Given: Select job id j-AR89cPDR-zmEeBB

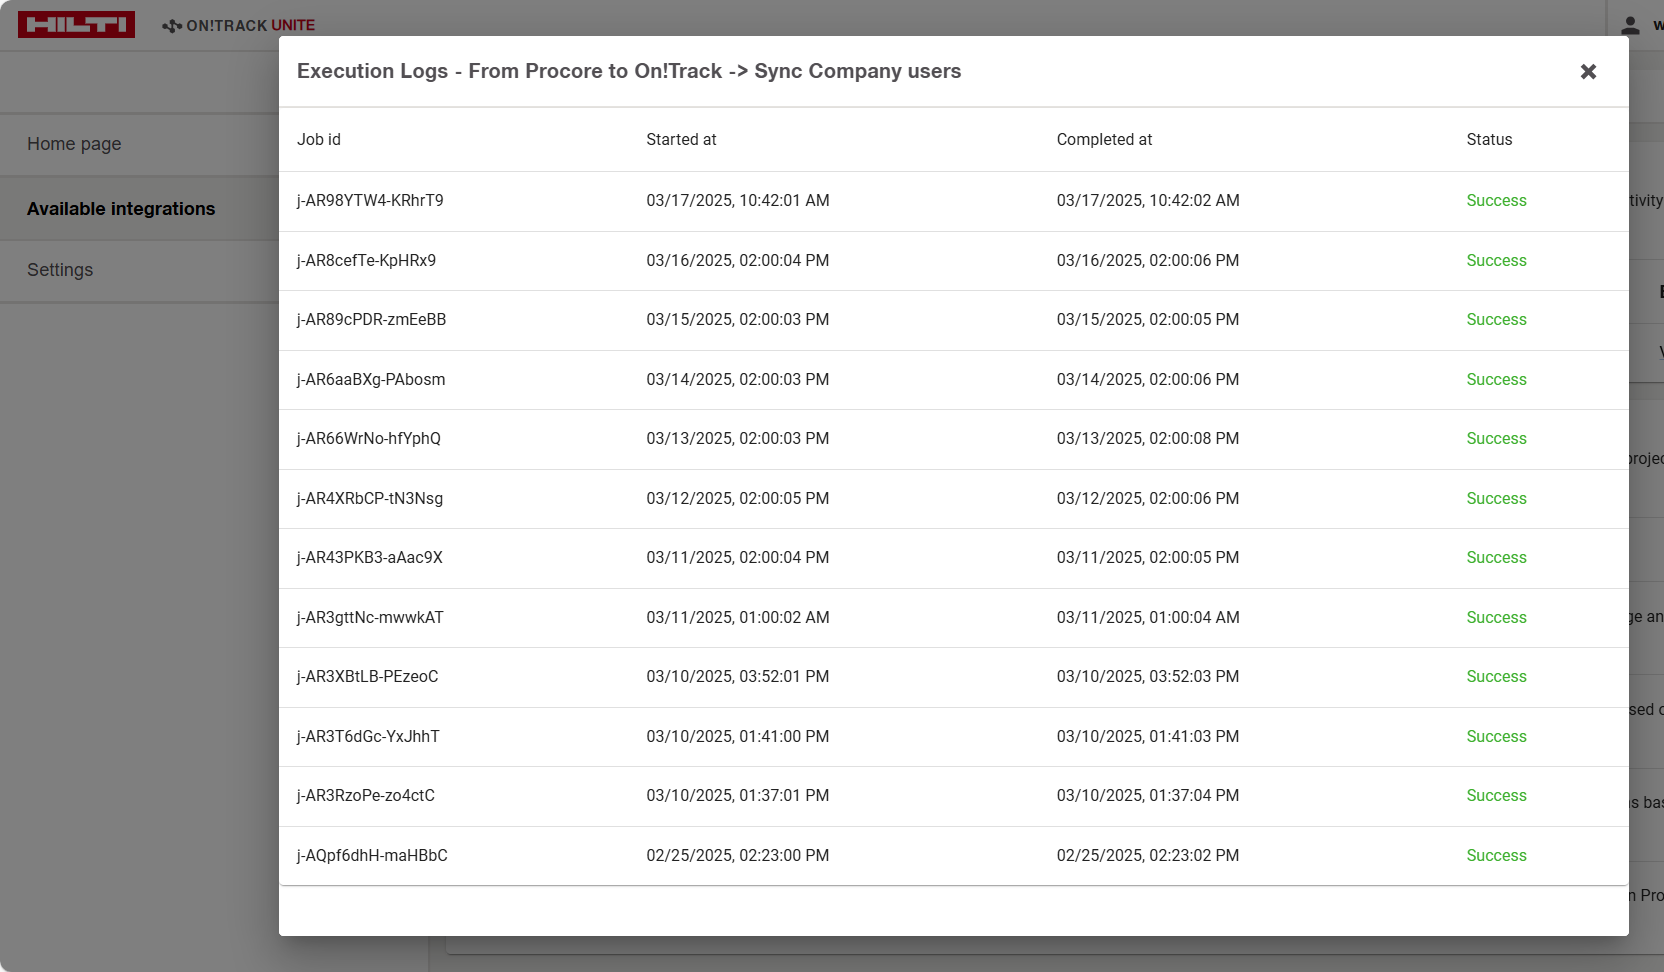Looking at the screenshot, I should click(371, 320).
